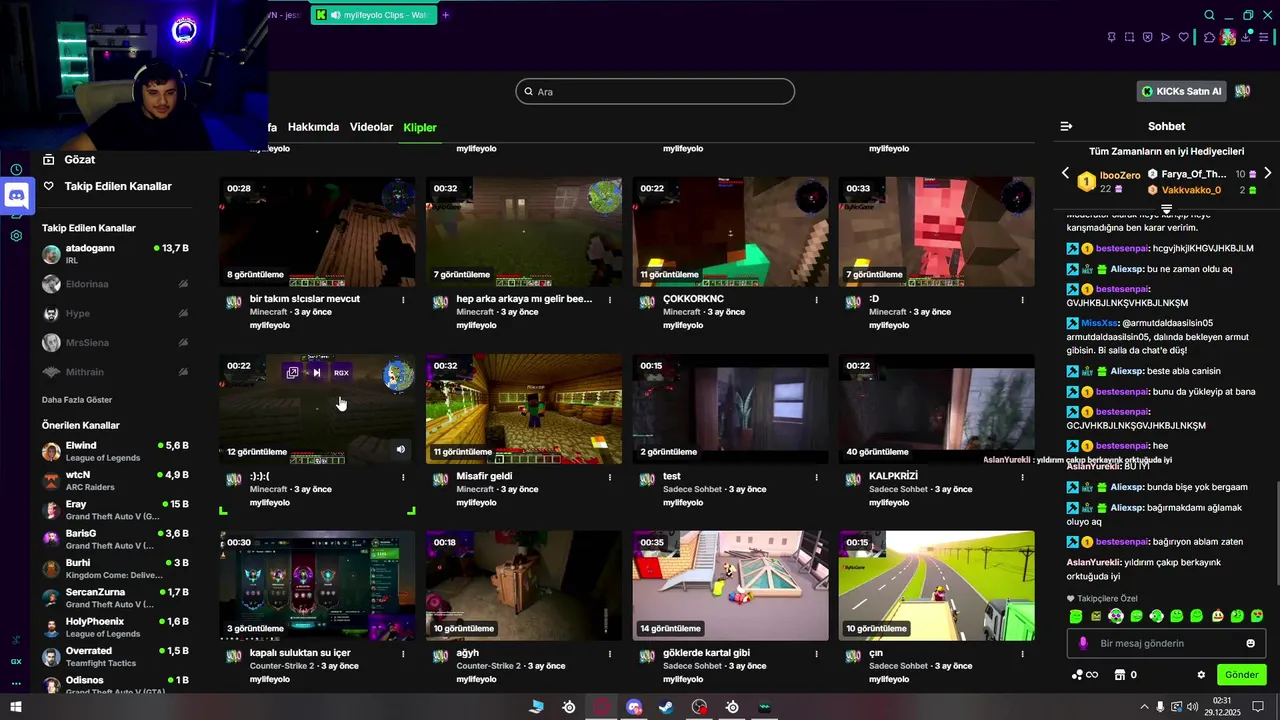Open the extensions cube icon

(x=1209, y=37)
